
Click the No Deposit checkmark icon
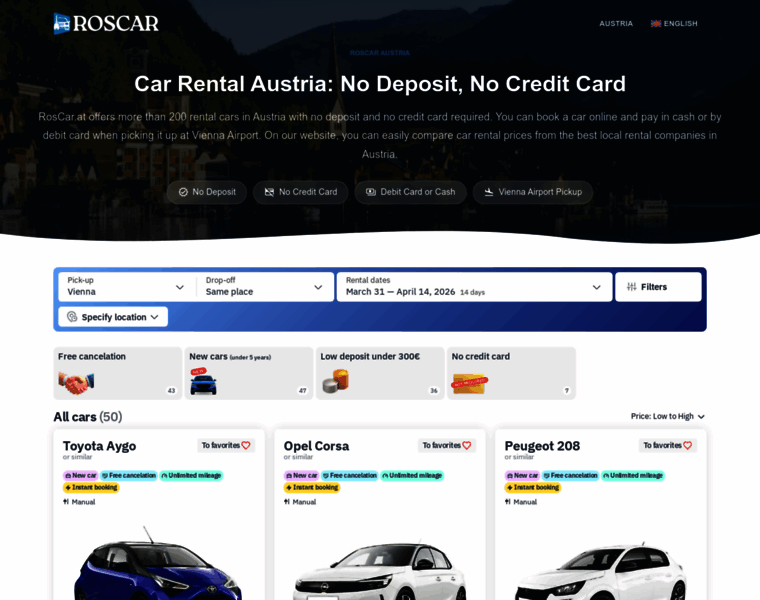(x=183, y=192)
